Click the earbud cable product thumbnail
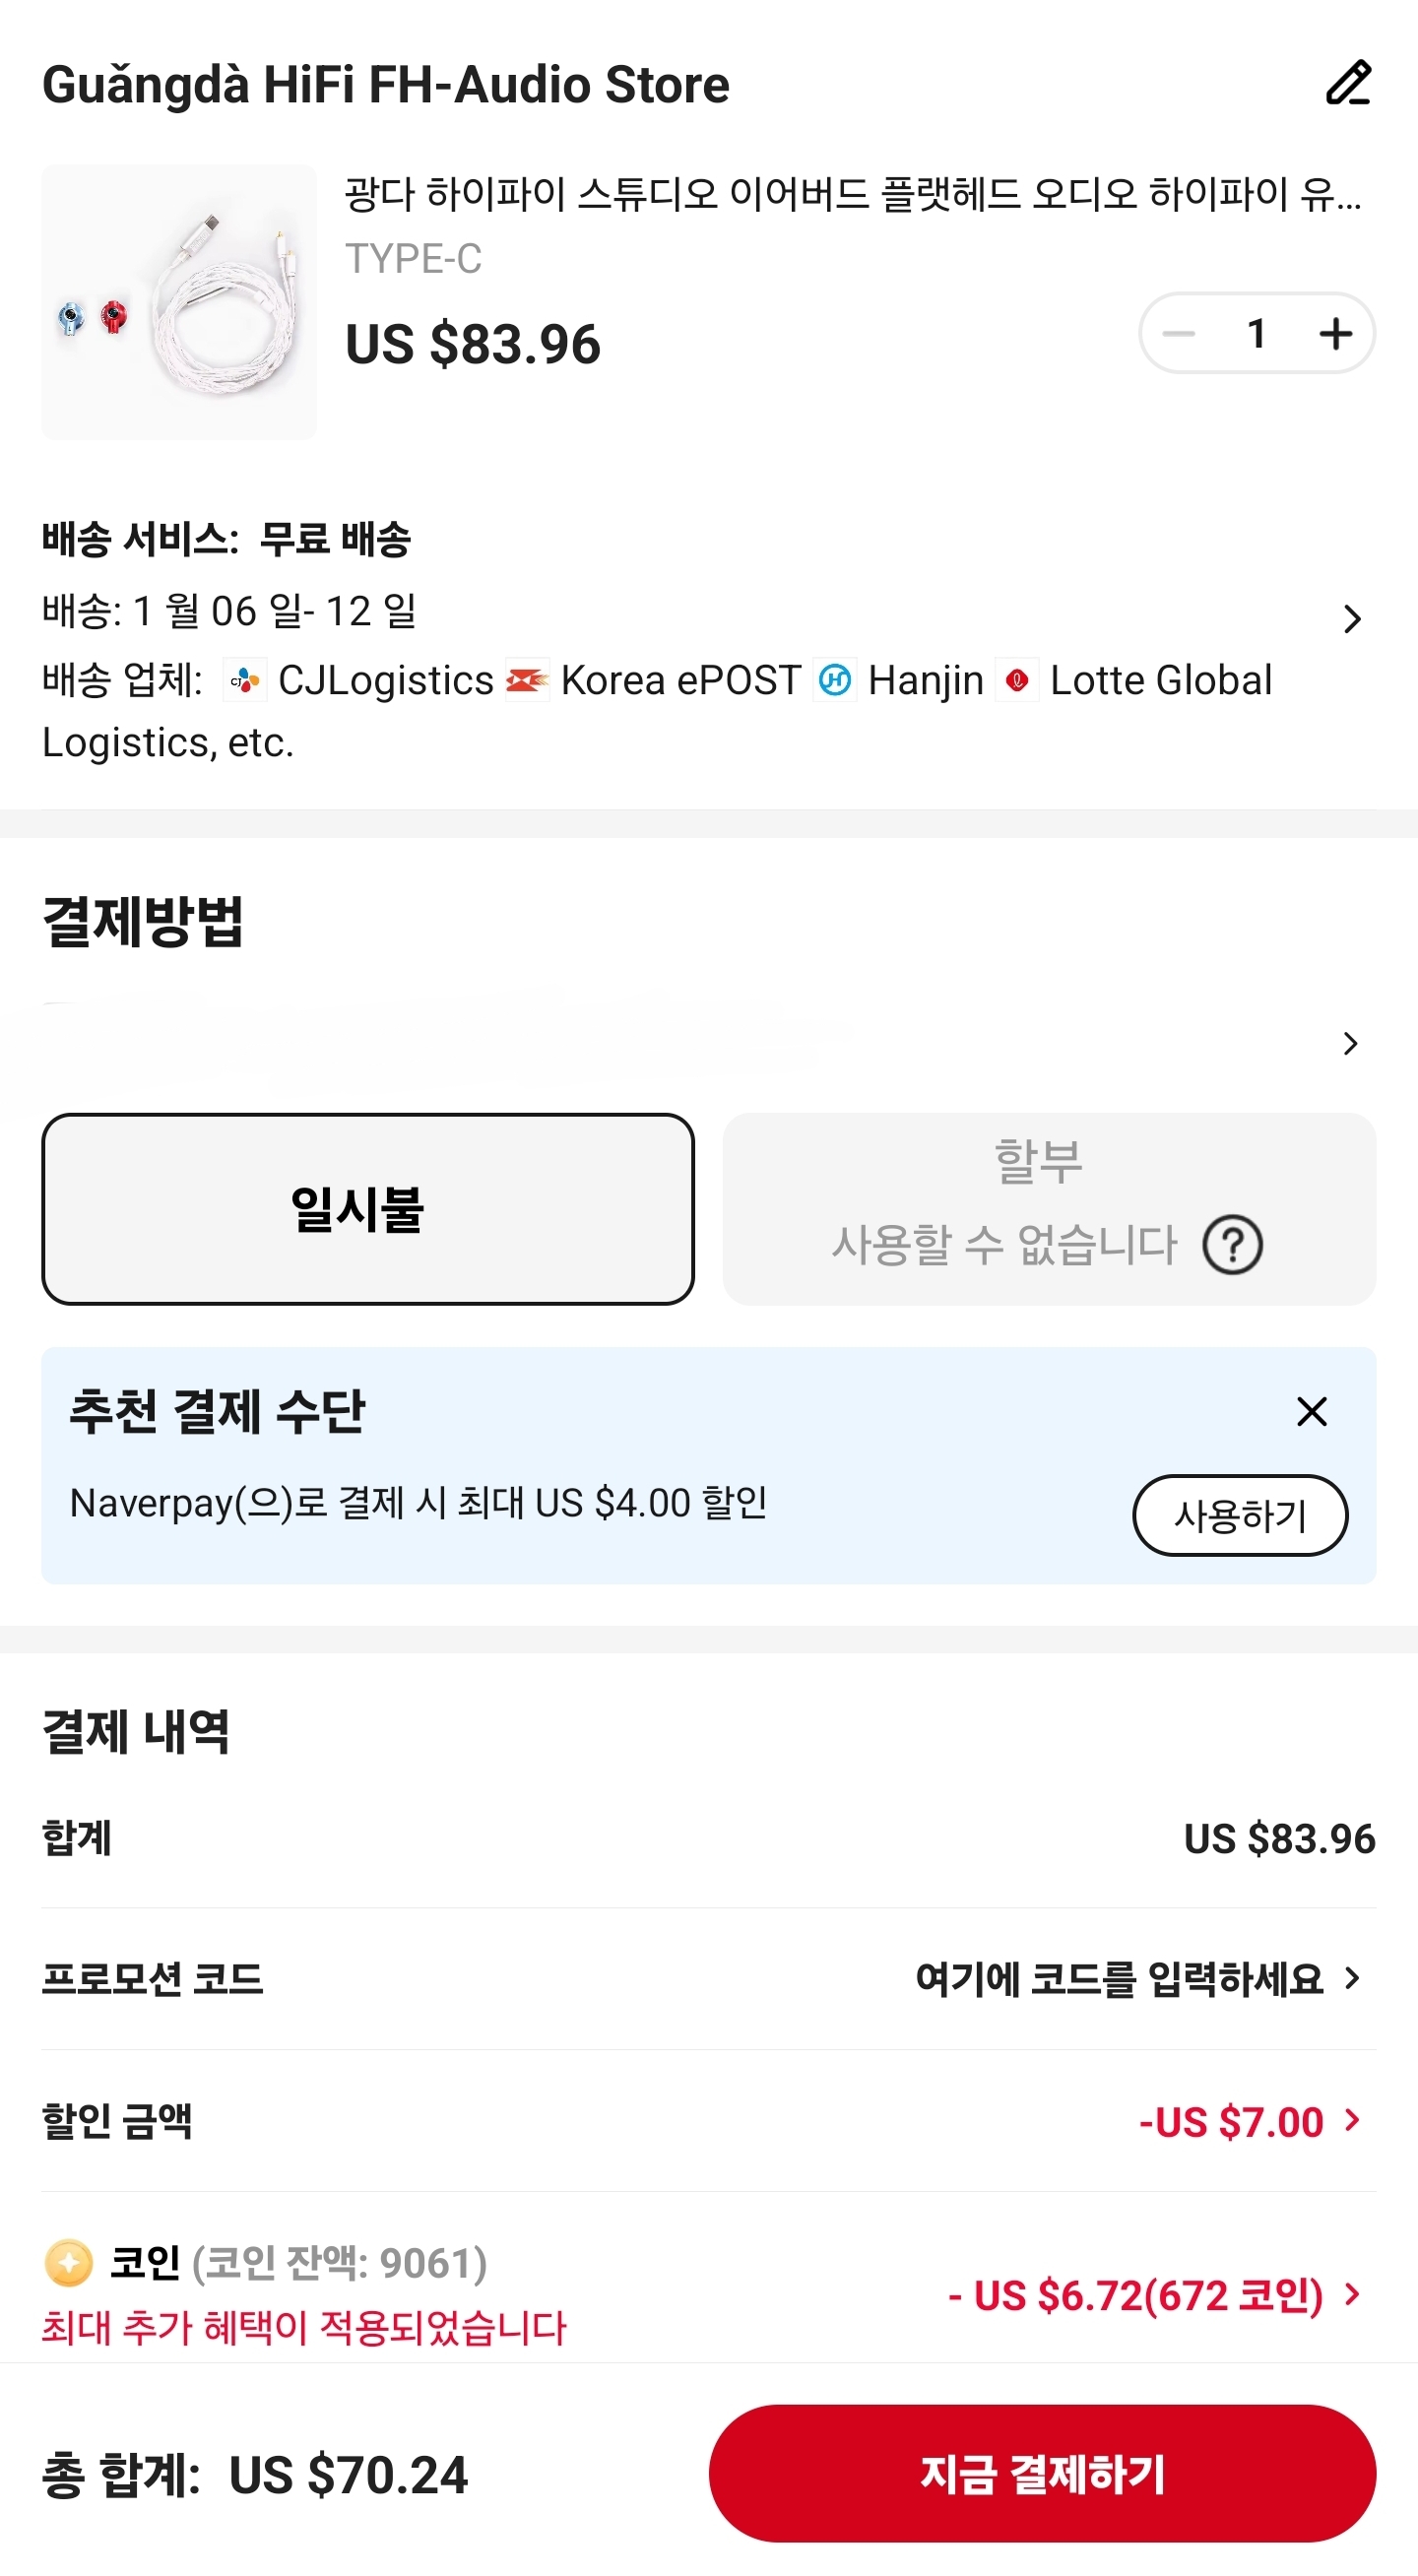This screenshot has width=1418, height=2576. (179, 304)
